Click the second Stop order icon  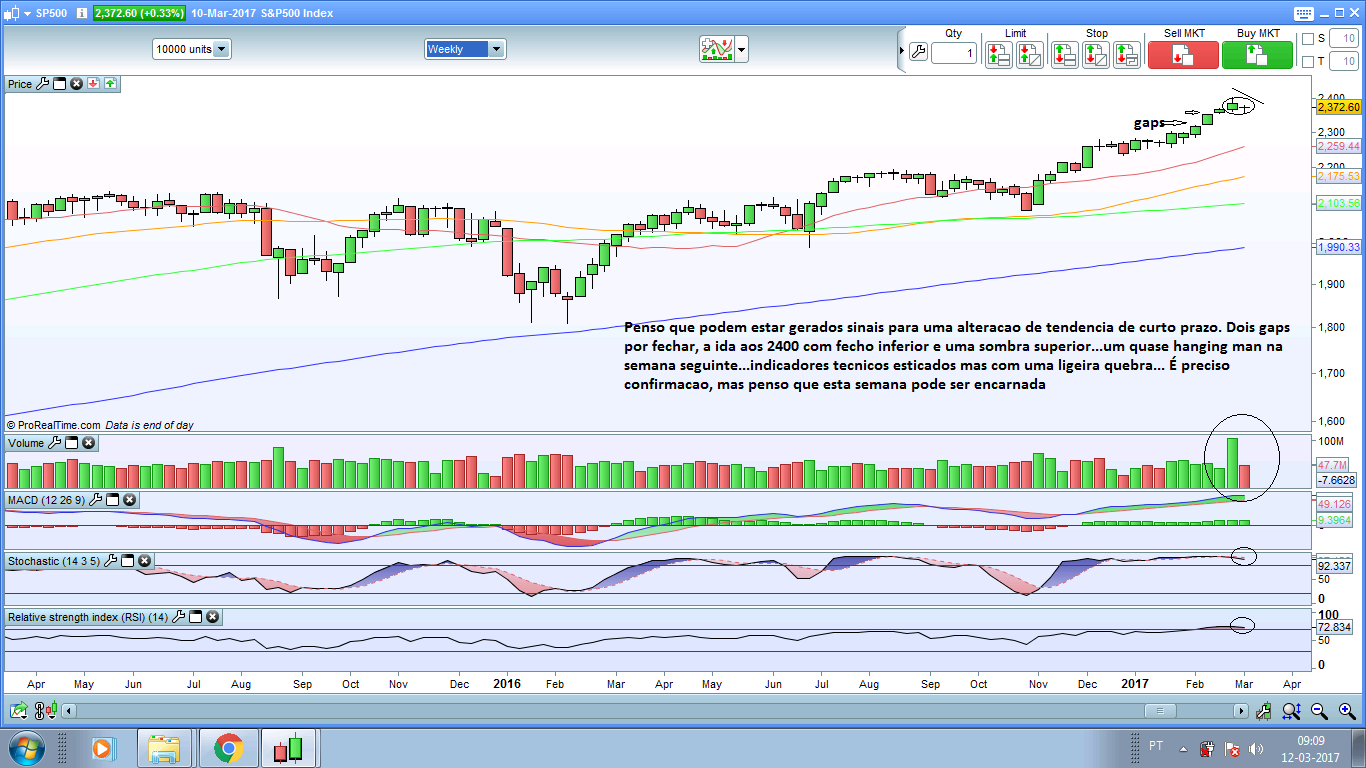point(1096,54)
